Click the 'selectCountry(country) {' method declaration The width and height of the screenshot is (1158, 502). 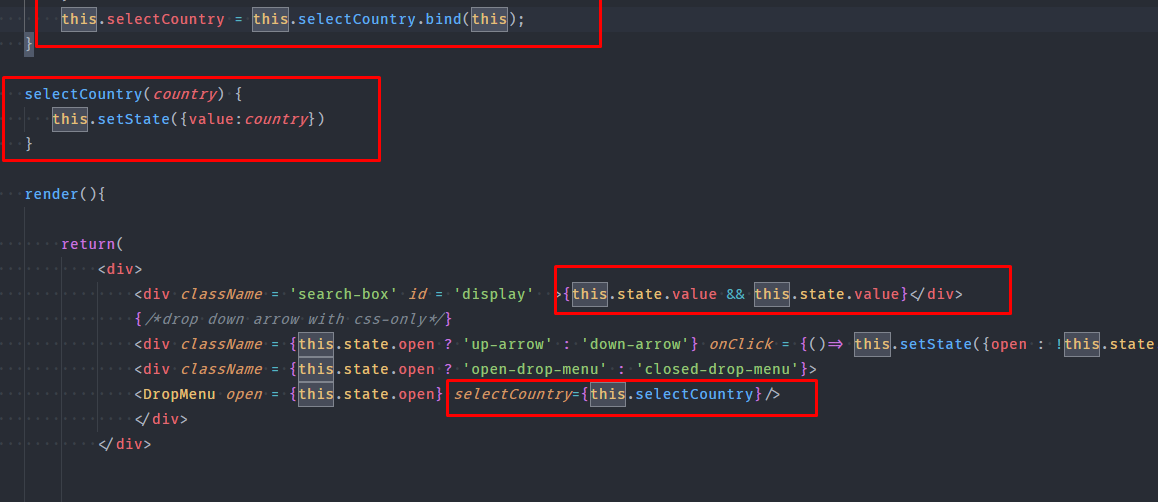pos(133,94)
